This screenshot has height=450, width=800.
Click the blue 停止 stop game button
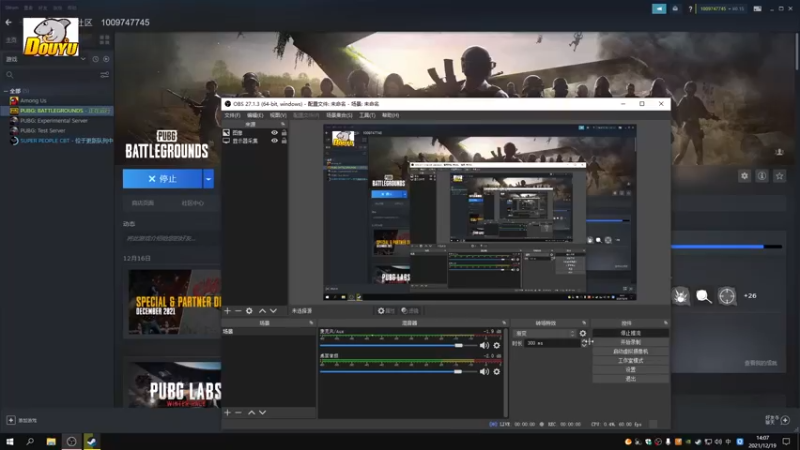pos(162,179)
